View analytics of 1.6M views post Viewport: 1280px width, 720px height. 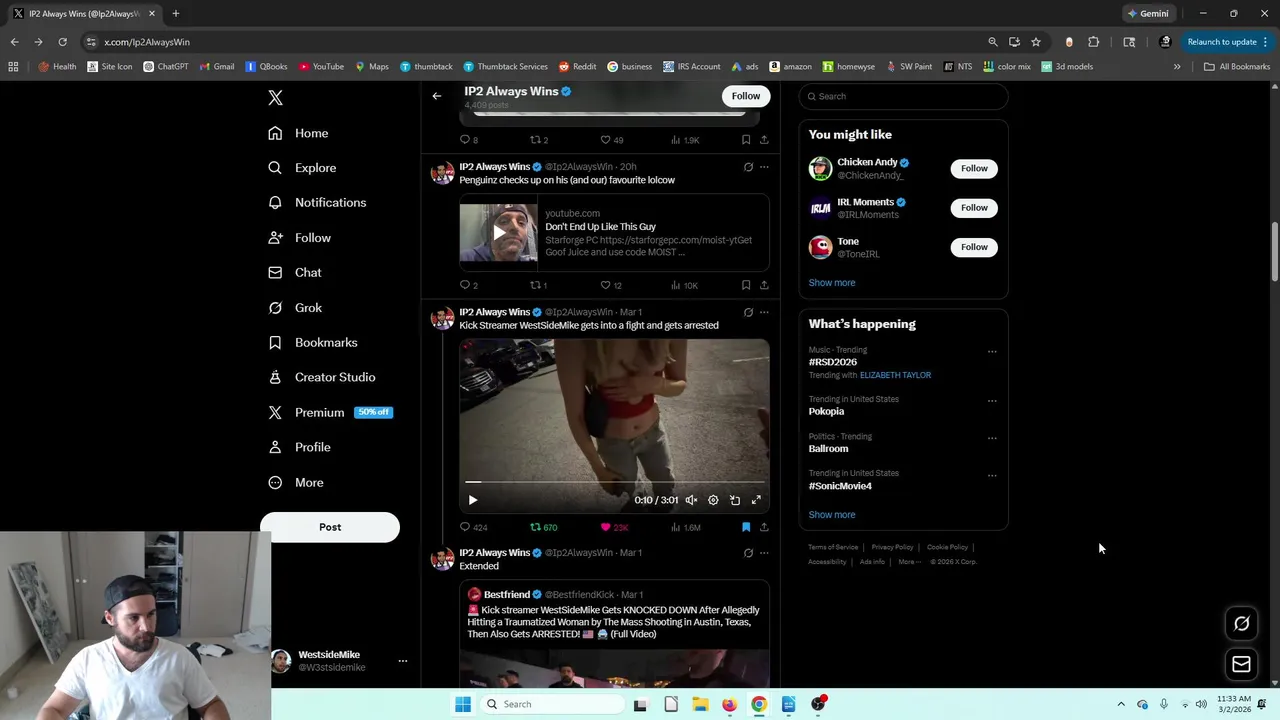pyautogui.click(x=685, y=527)
